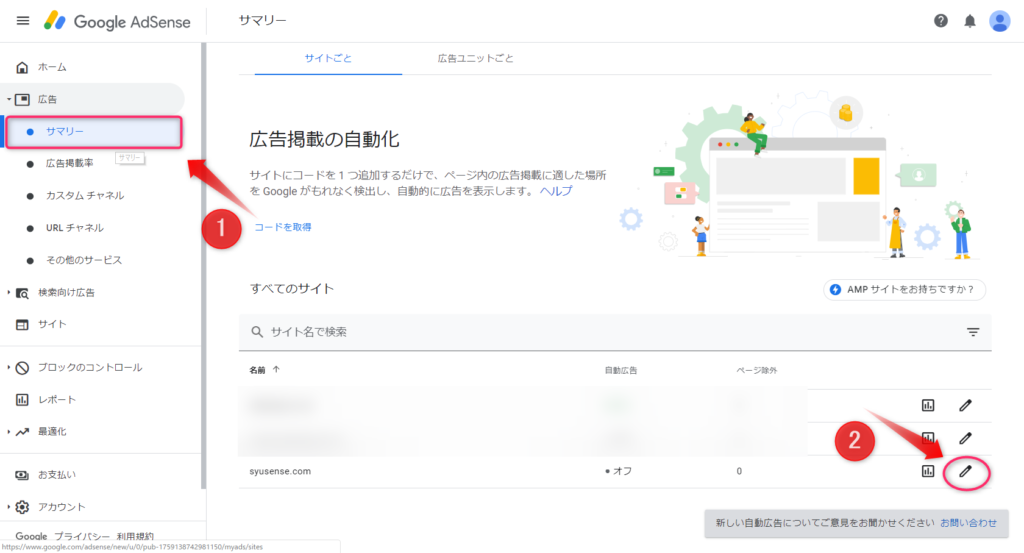The image size is (1024, 553).
Task: Open the Help question mark icon
Action: click(940, 21)
